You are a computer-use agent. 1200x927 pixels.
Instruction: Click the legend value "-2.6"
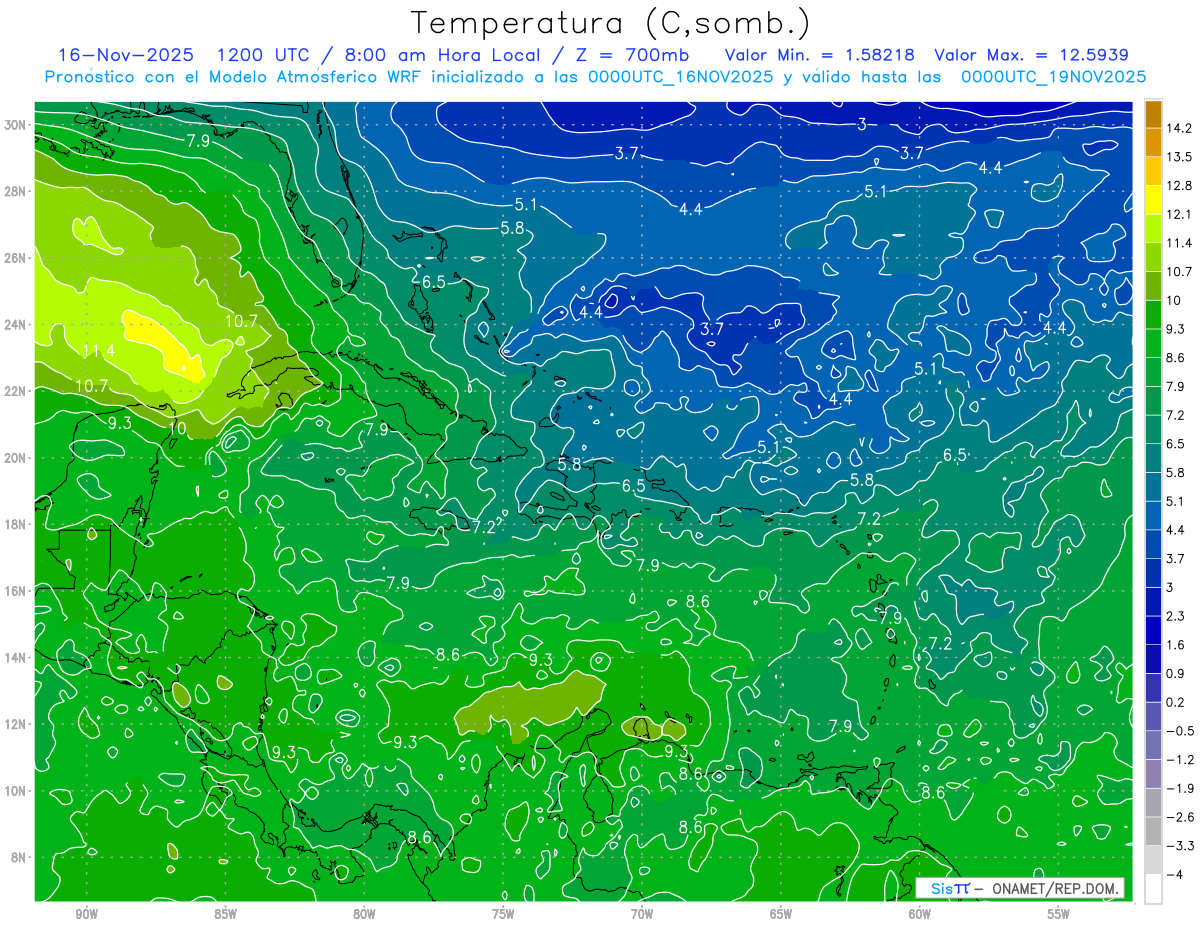(x=1179, y=817)
